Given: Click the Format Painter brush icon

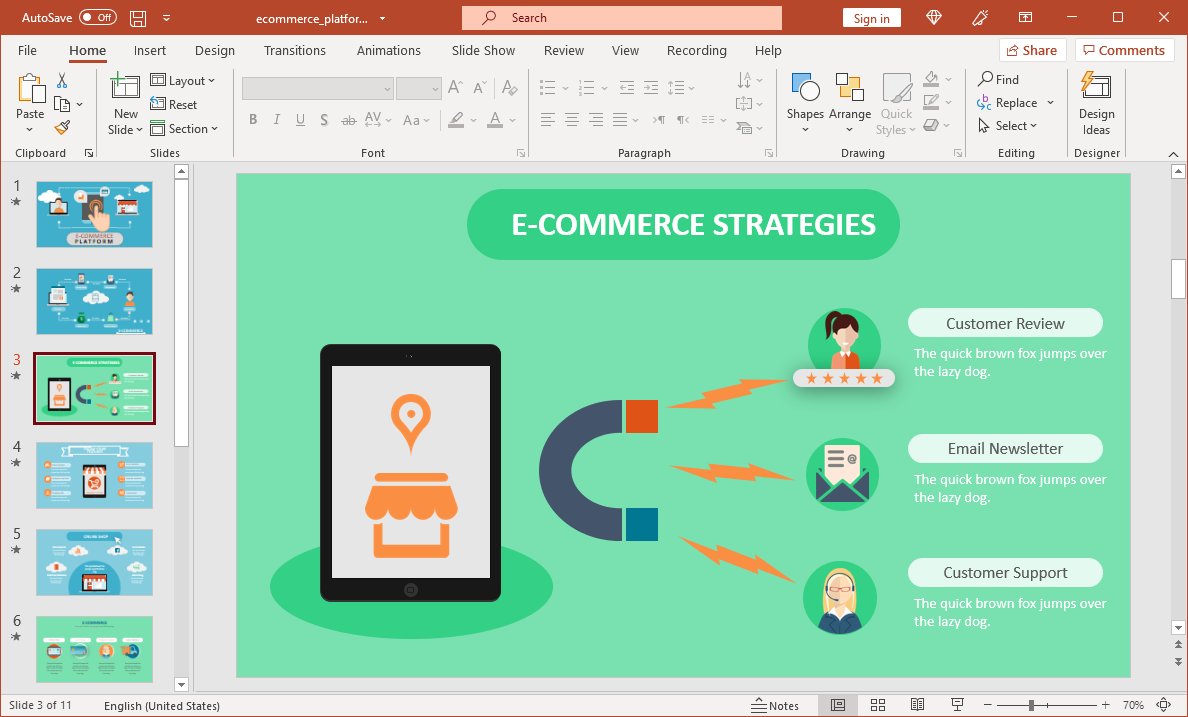Looking at the screenshot, I should click(x=62, y=128).
